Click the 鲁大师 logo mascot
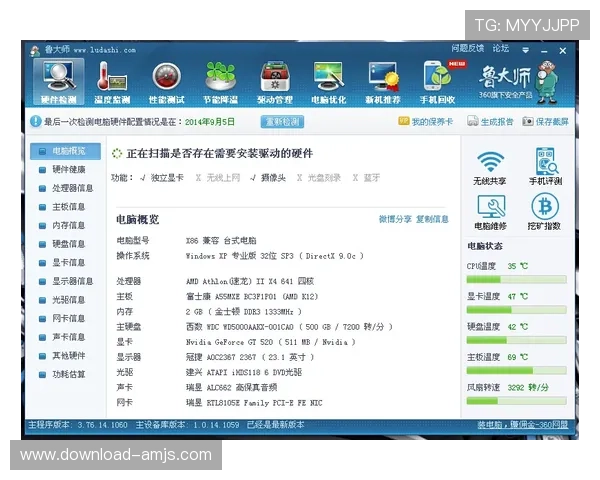This screenshot has height=480, width=600. click(548, 82)
